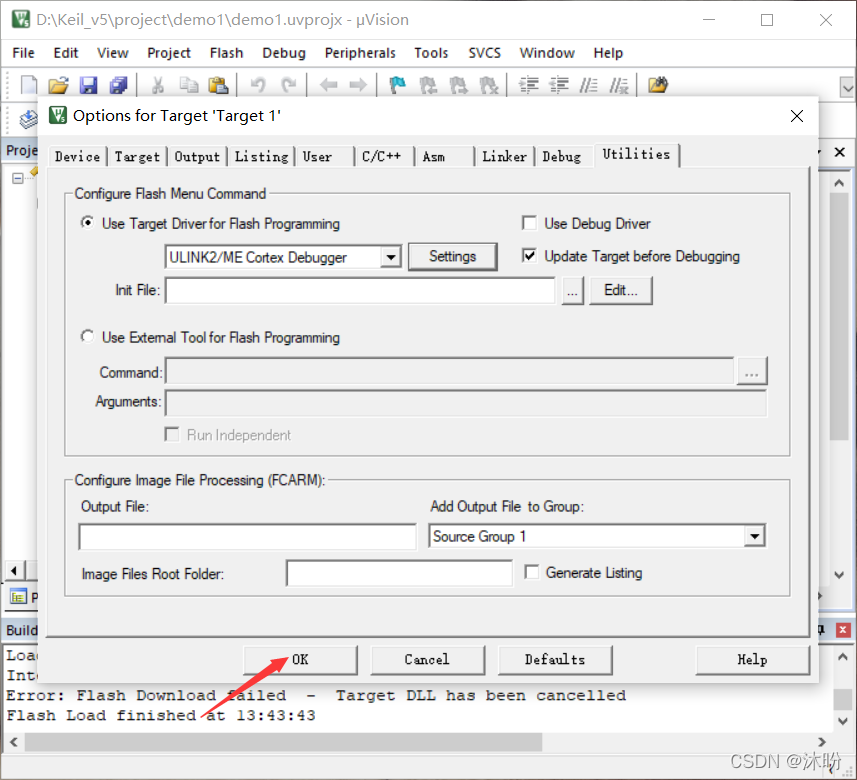Click the New file toolbar icon
Viewport: 857px width, 780px height.
pyautogui.click(x=28, y=85)
